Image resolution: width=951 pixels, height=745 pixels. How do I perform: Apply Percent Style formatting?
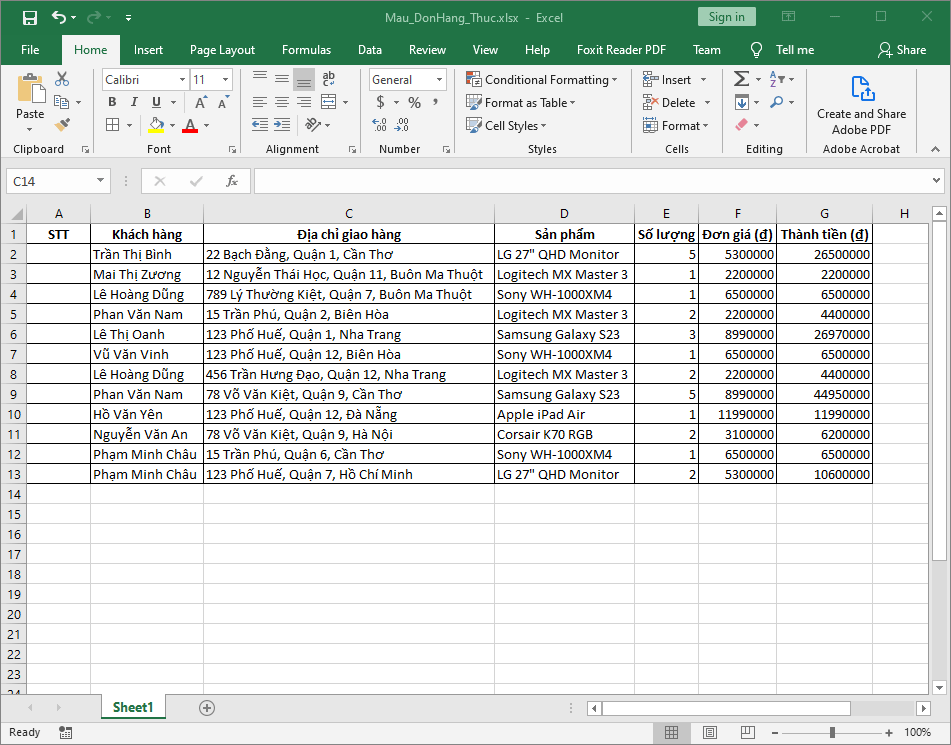pyautogui.click(x=414, y=102)
